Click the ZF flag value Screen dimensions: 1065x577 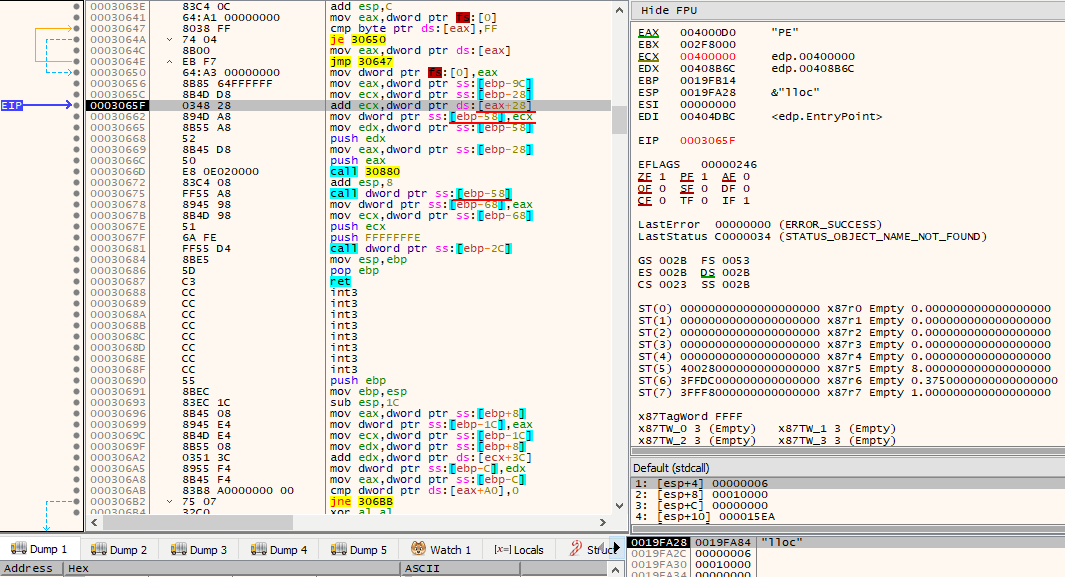tap(662, 176)
